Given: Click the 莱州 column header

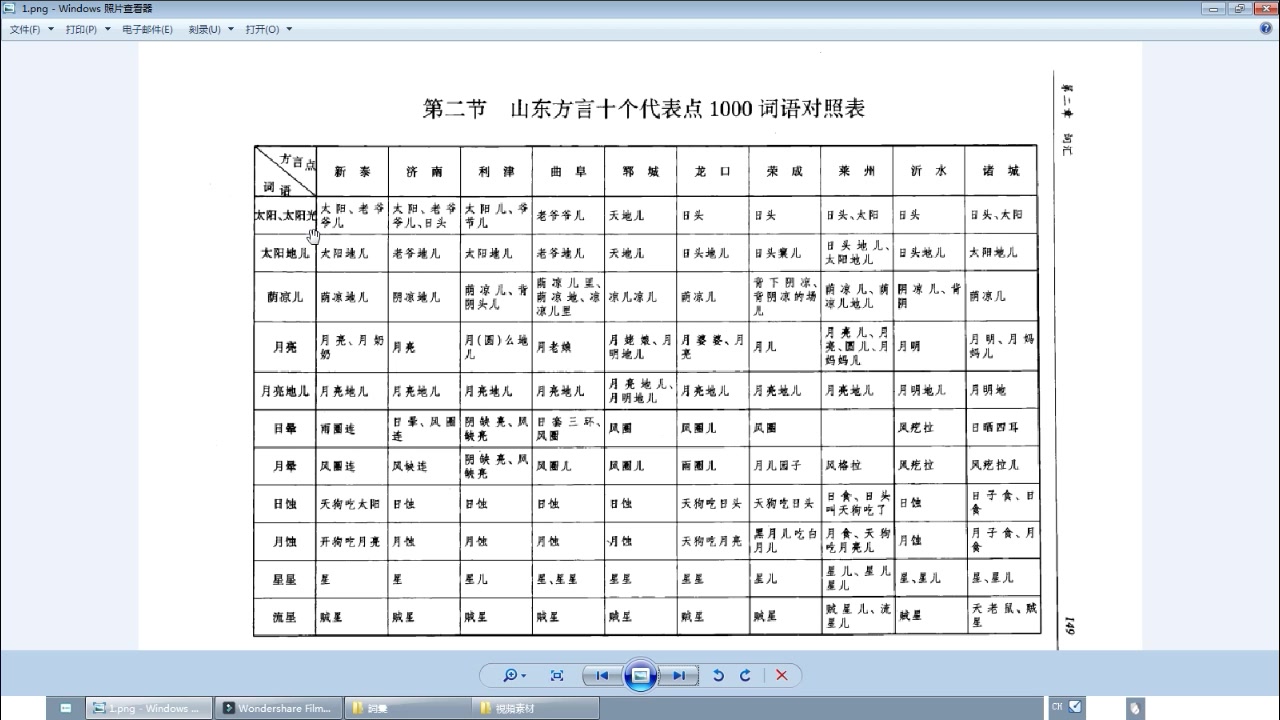Looking at the screenshot, I should (857, 172).
